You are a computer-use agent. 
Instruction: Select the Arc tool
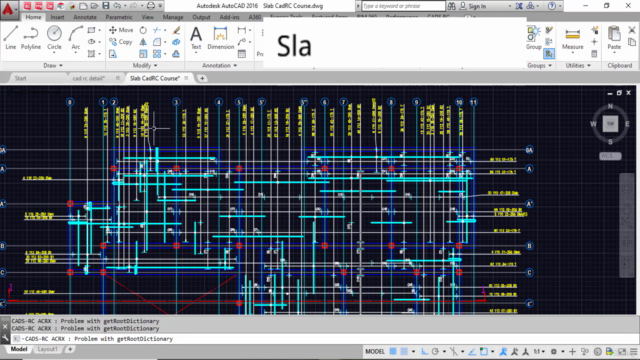76,38
